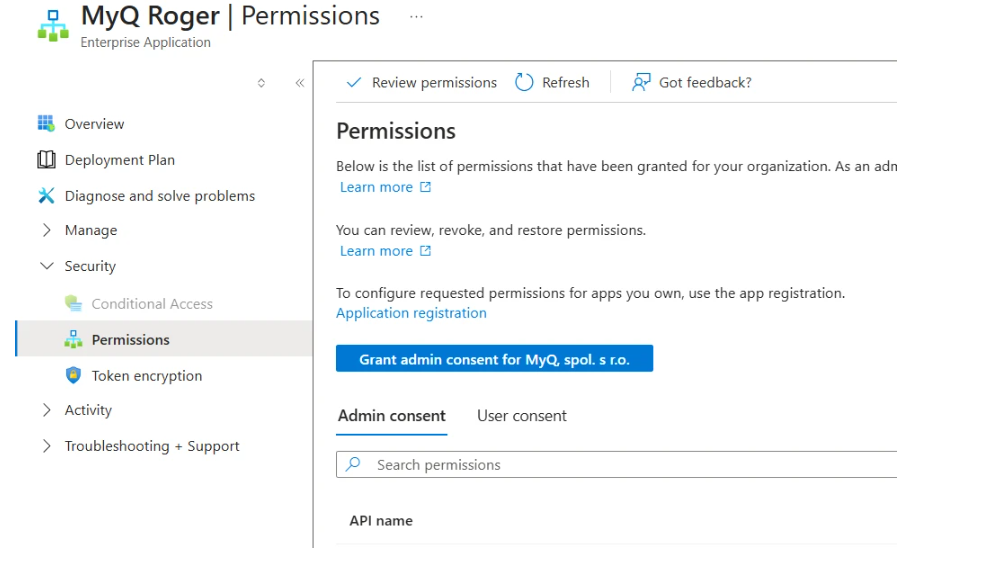
Task: Click the Enterprise Application subtitle
Action: pyautogui.click(x=145, y=42)
